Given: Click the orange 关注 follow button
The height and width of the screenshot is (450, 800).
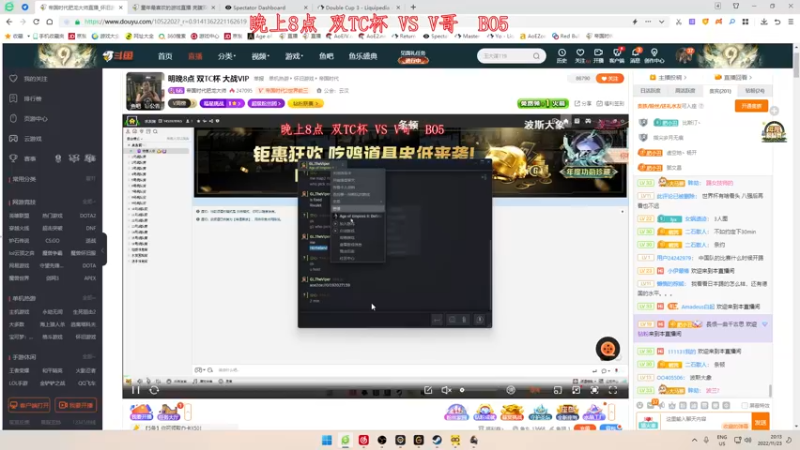Looking at the screenshot, I should click(610, 79).
